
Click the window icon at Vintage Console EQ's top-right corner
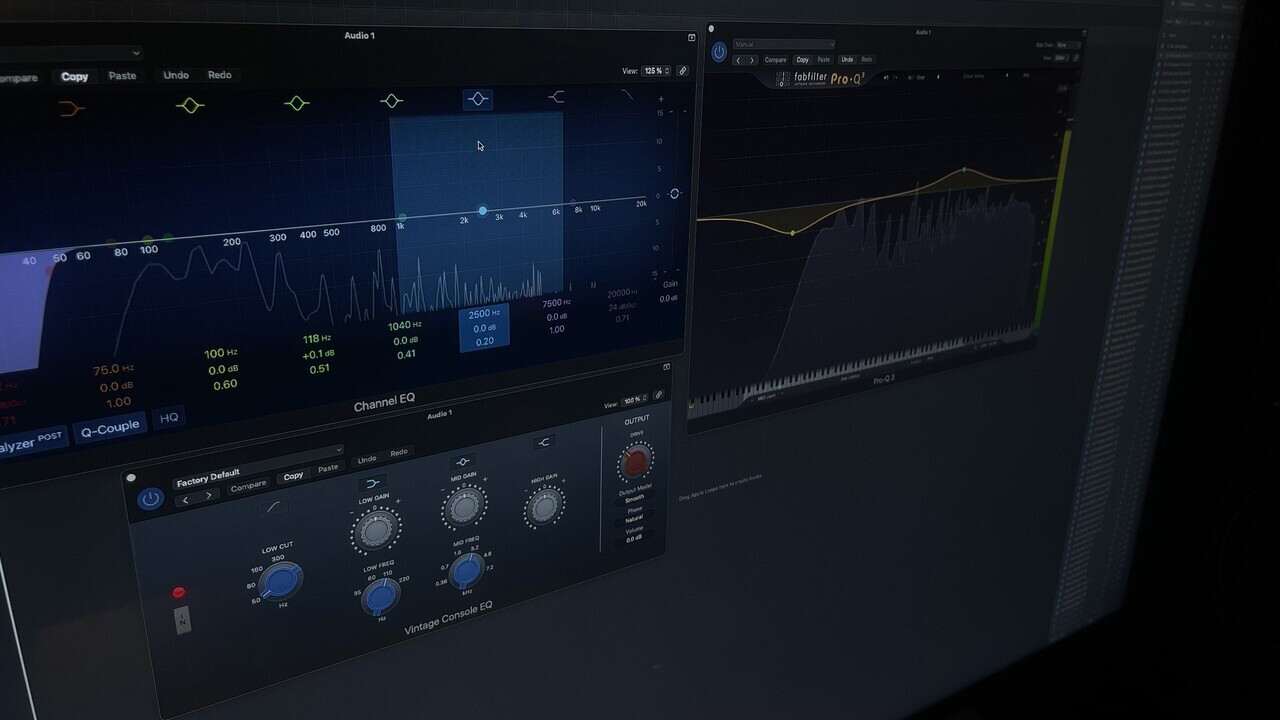pos(666,367)
